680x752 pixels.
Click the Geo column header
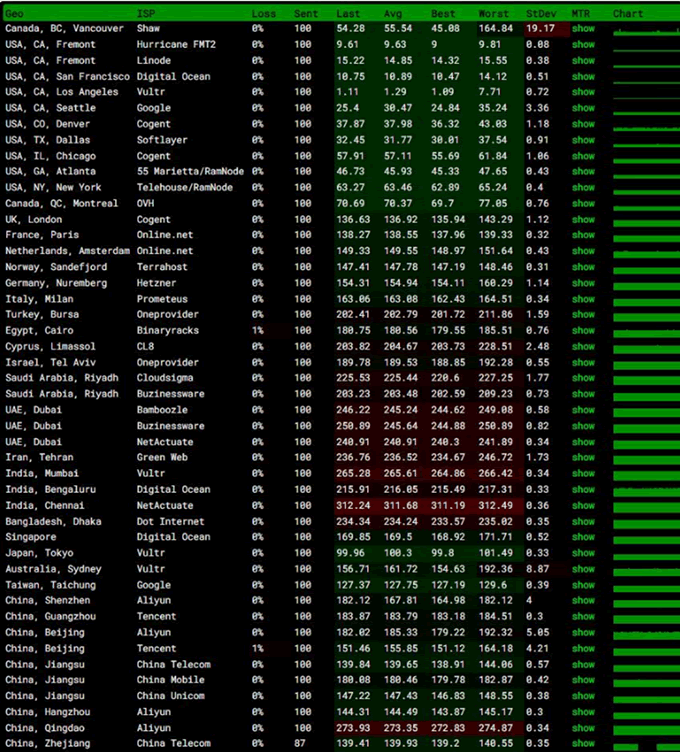15,14
